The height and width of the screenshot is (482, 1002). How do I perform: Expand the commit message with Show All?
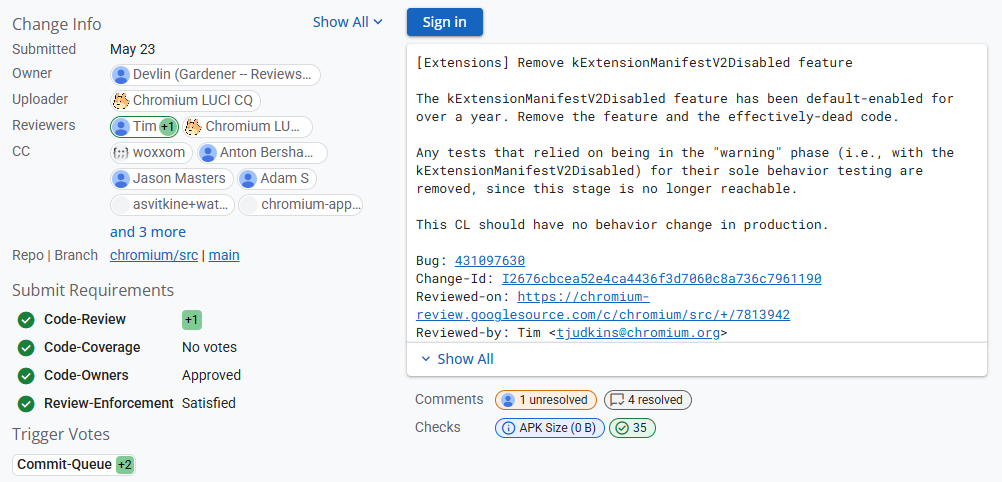tap(457, 359)
